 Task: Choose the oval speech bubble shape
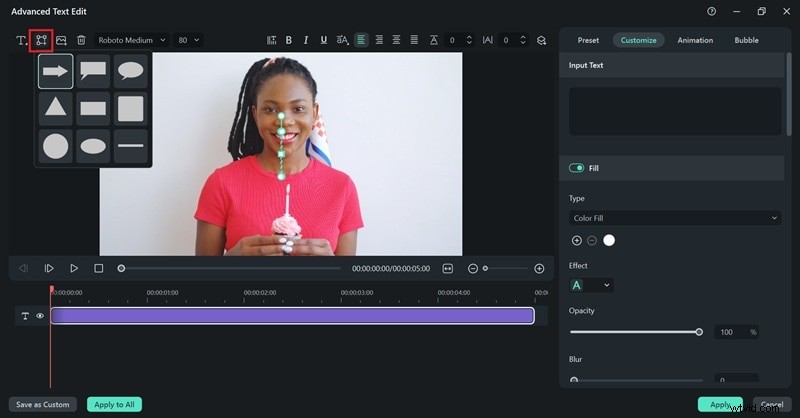[x=131, y=71]
